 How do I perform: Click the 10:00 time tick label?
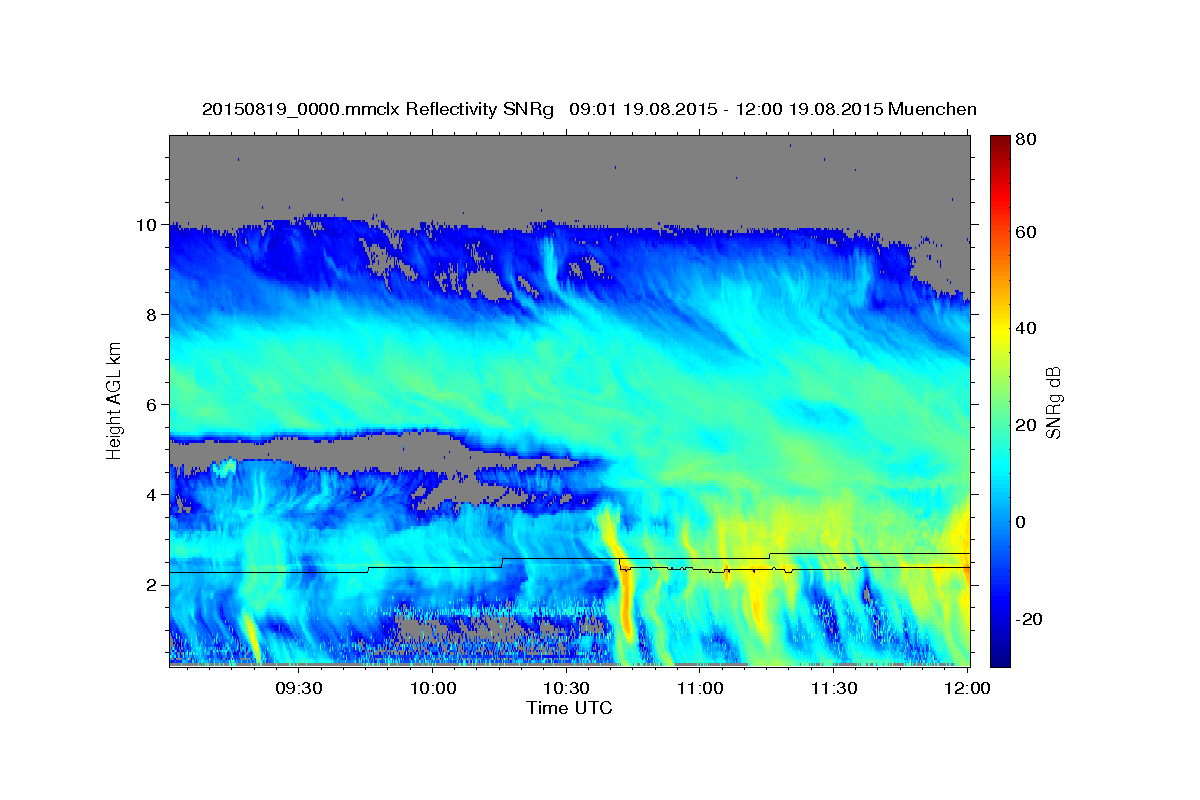433,688
